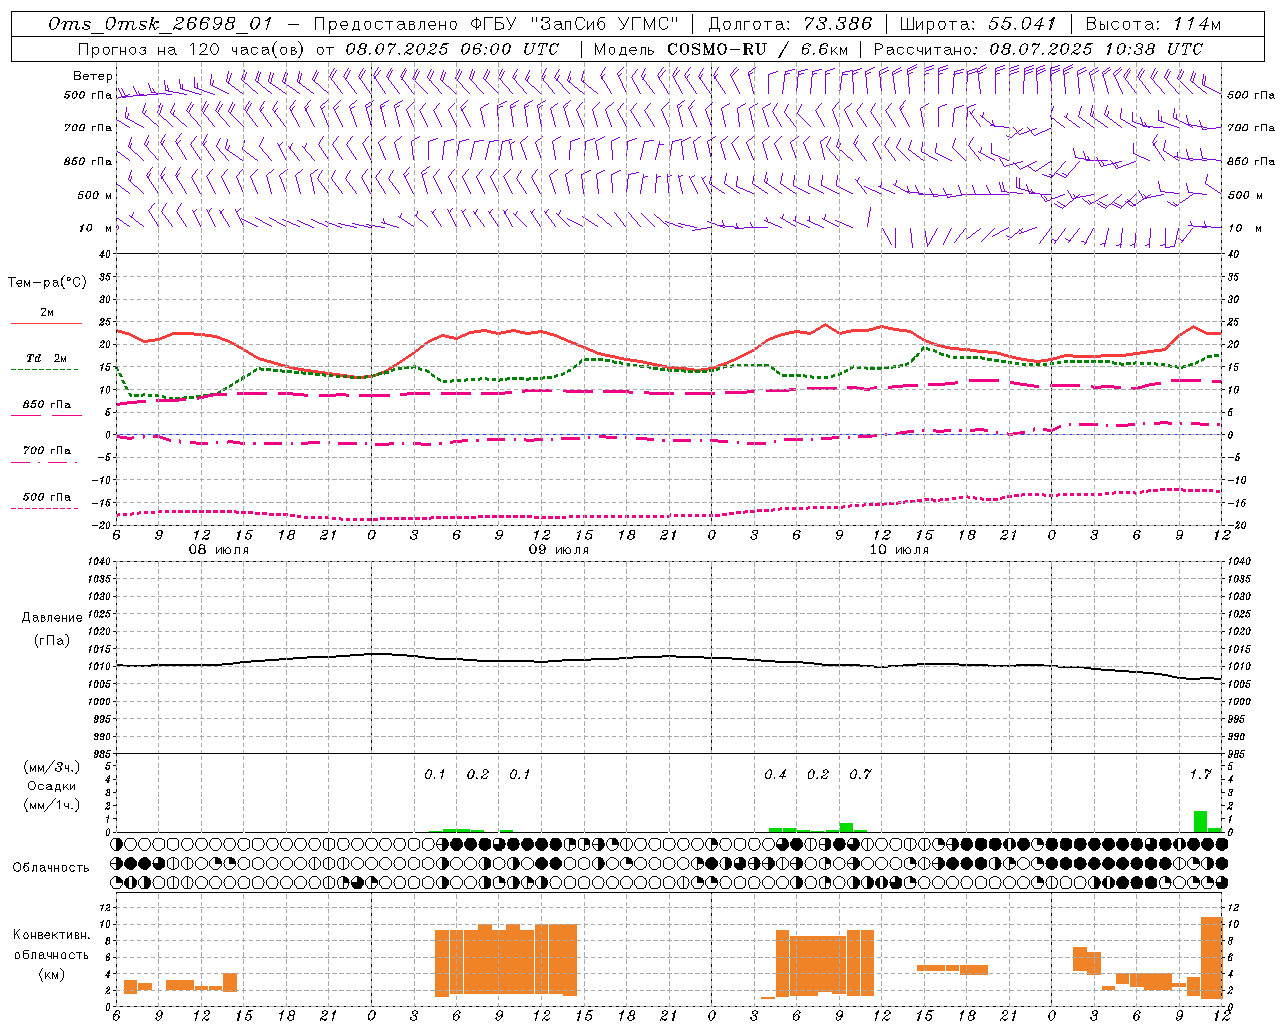Click the 3-hour precipitation value 1.7

tap(1200, 775)
